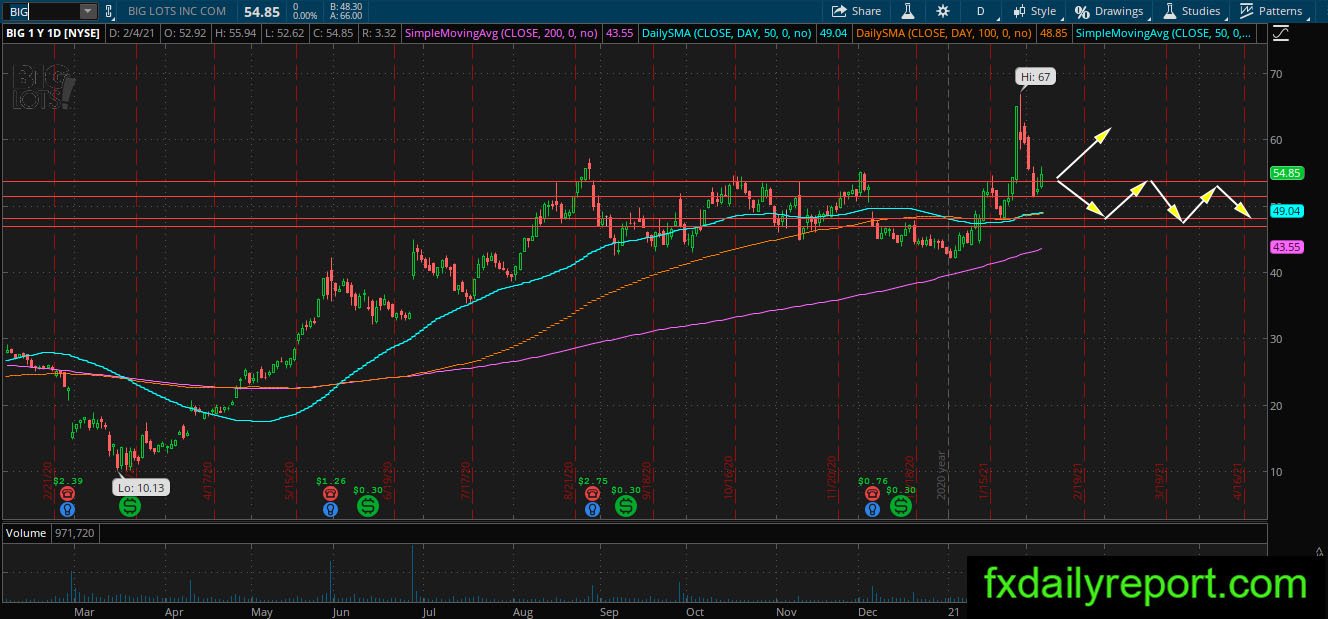
Task: Click the chart mode icon beside studies header
Action: coord(1281,33)
